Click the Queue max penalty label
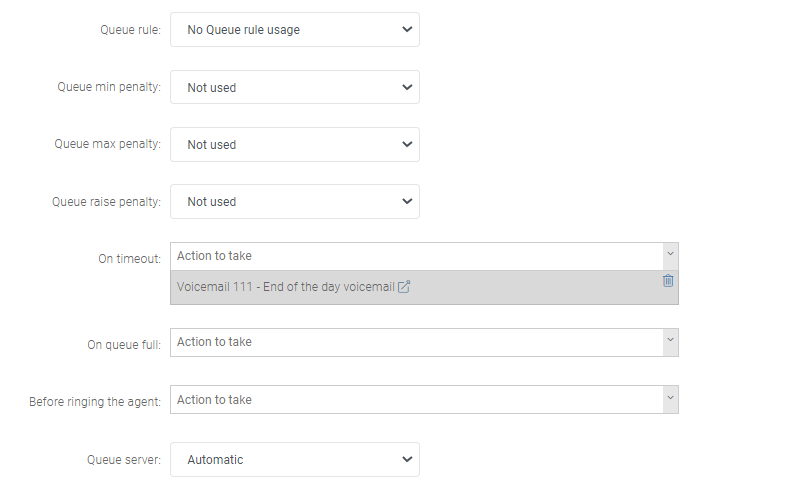This screenshot has height=478, width=796. (x=107, y=144)
